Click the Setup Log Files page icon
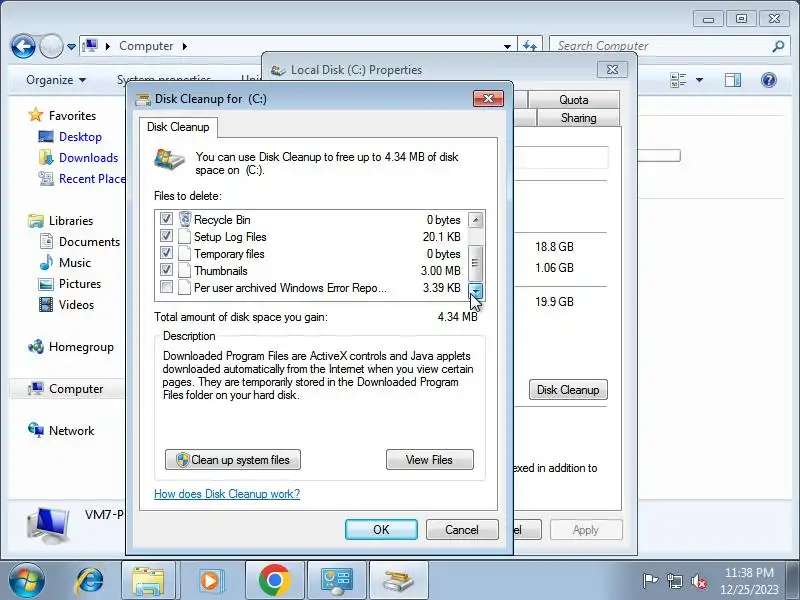Image resolution: width=800 pixels, height=600 pixels. point(185,237)
